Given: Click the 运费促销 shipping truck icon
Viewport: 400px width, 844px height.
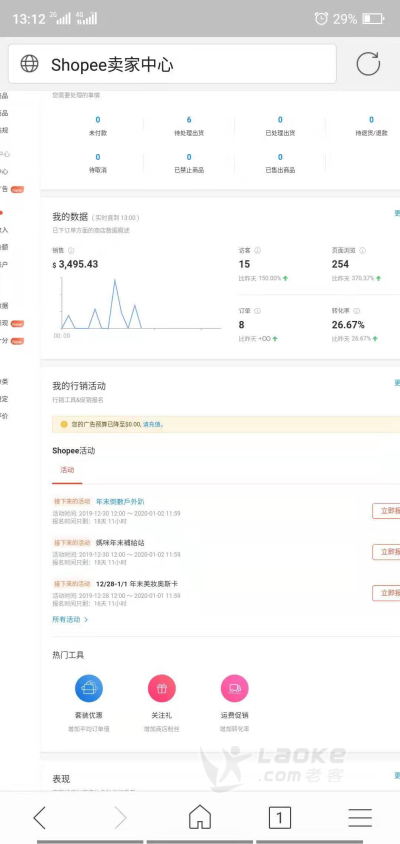Looking at the screenshot, I should pos(235,688).
